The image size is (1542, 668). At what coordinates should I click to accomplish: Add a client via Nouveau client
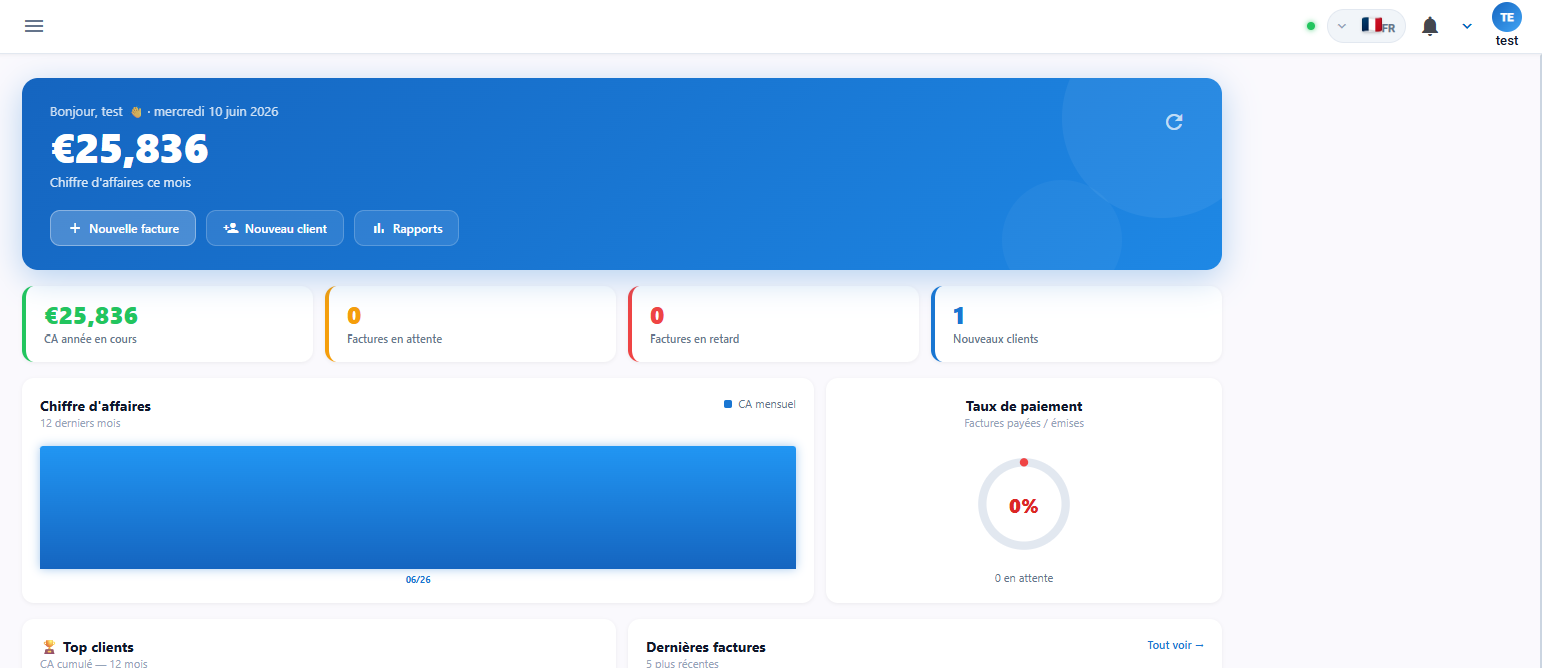(x=275, y=228)
